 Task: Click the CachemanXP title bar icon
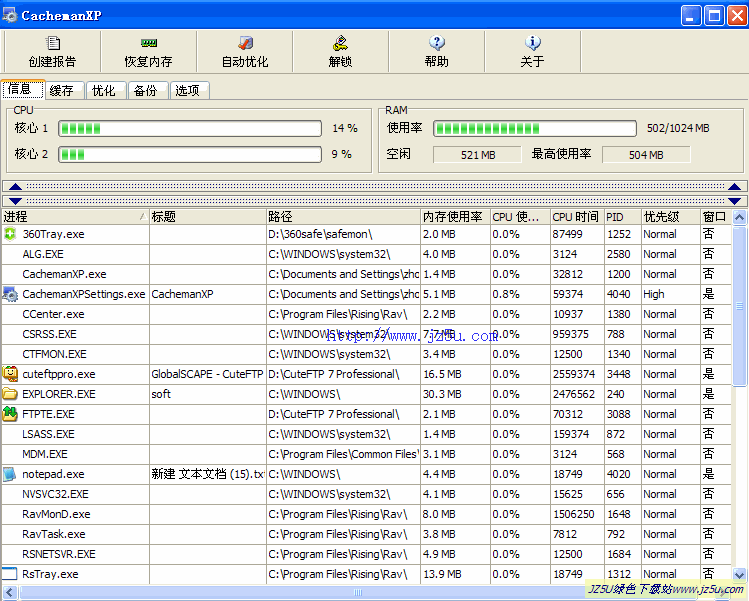[x=10, y=16]
